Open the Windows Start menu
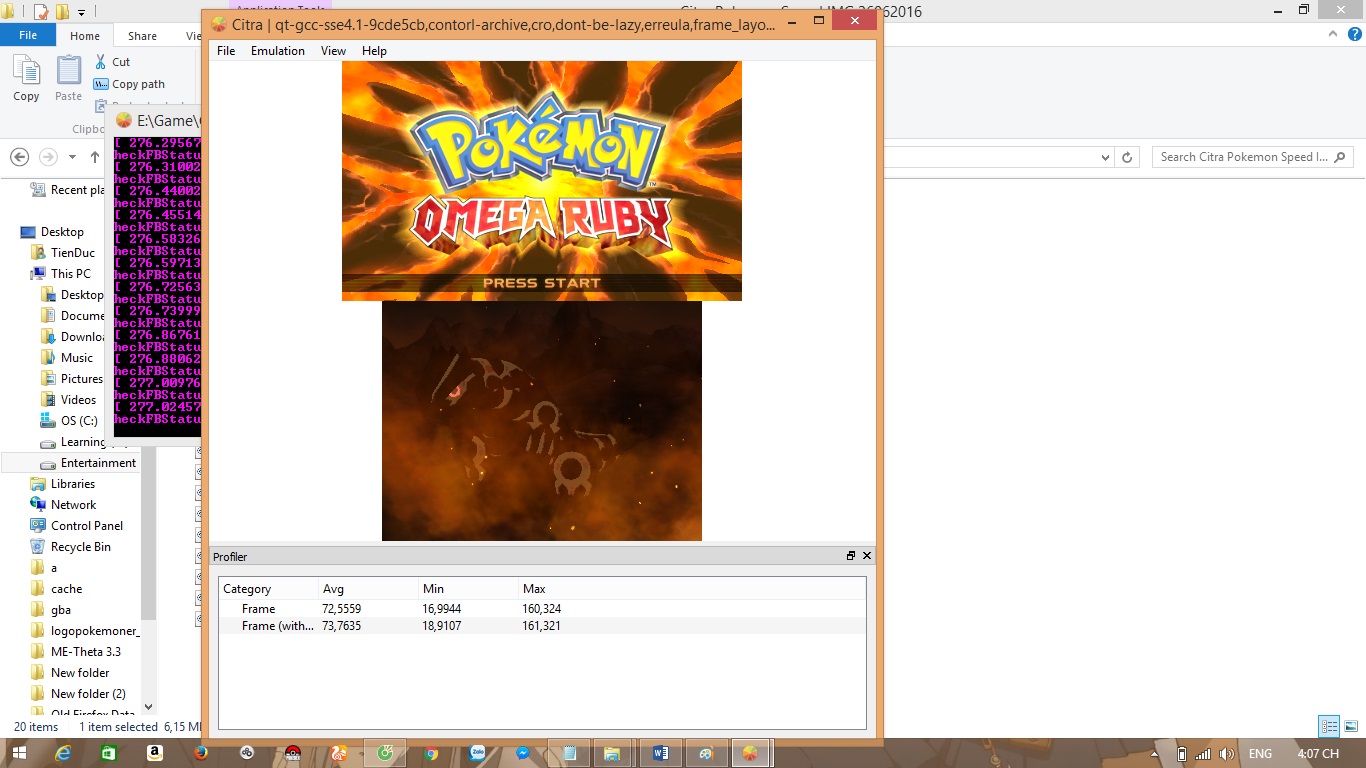1366x768 pixels. (17, 753)
